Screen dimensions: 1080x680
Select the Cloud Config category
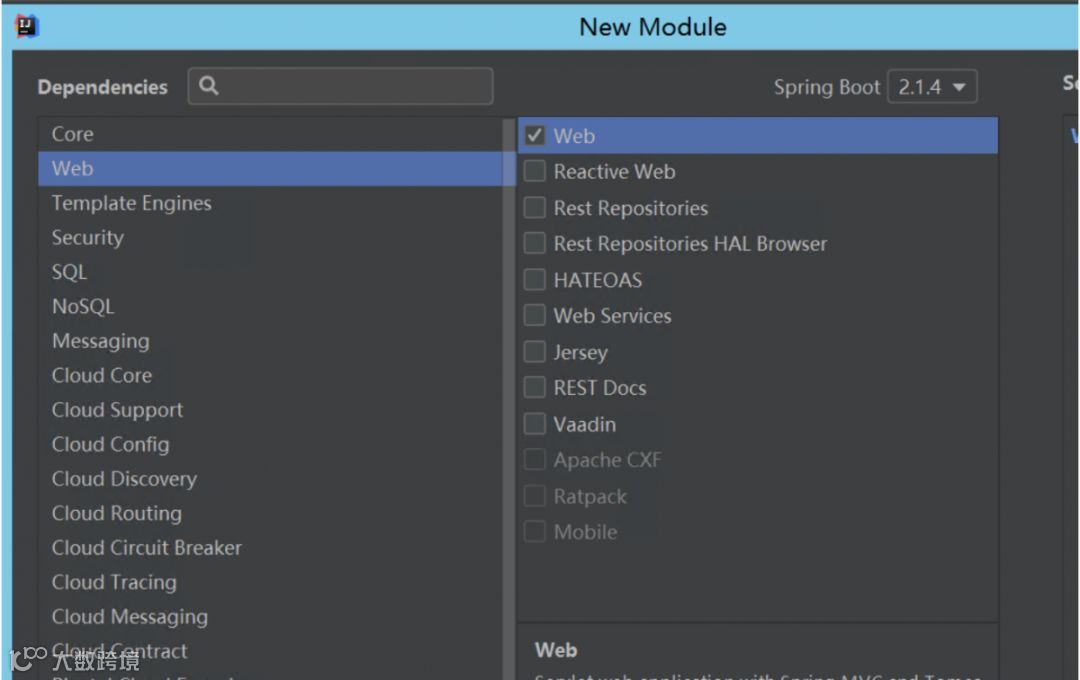(271, 444)
